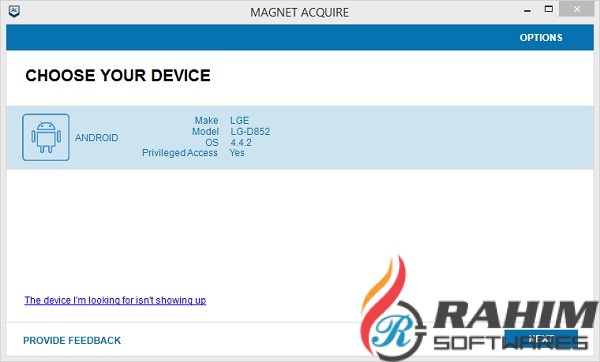
Task: Select the Android device icon
Action: coord(46,137)
